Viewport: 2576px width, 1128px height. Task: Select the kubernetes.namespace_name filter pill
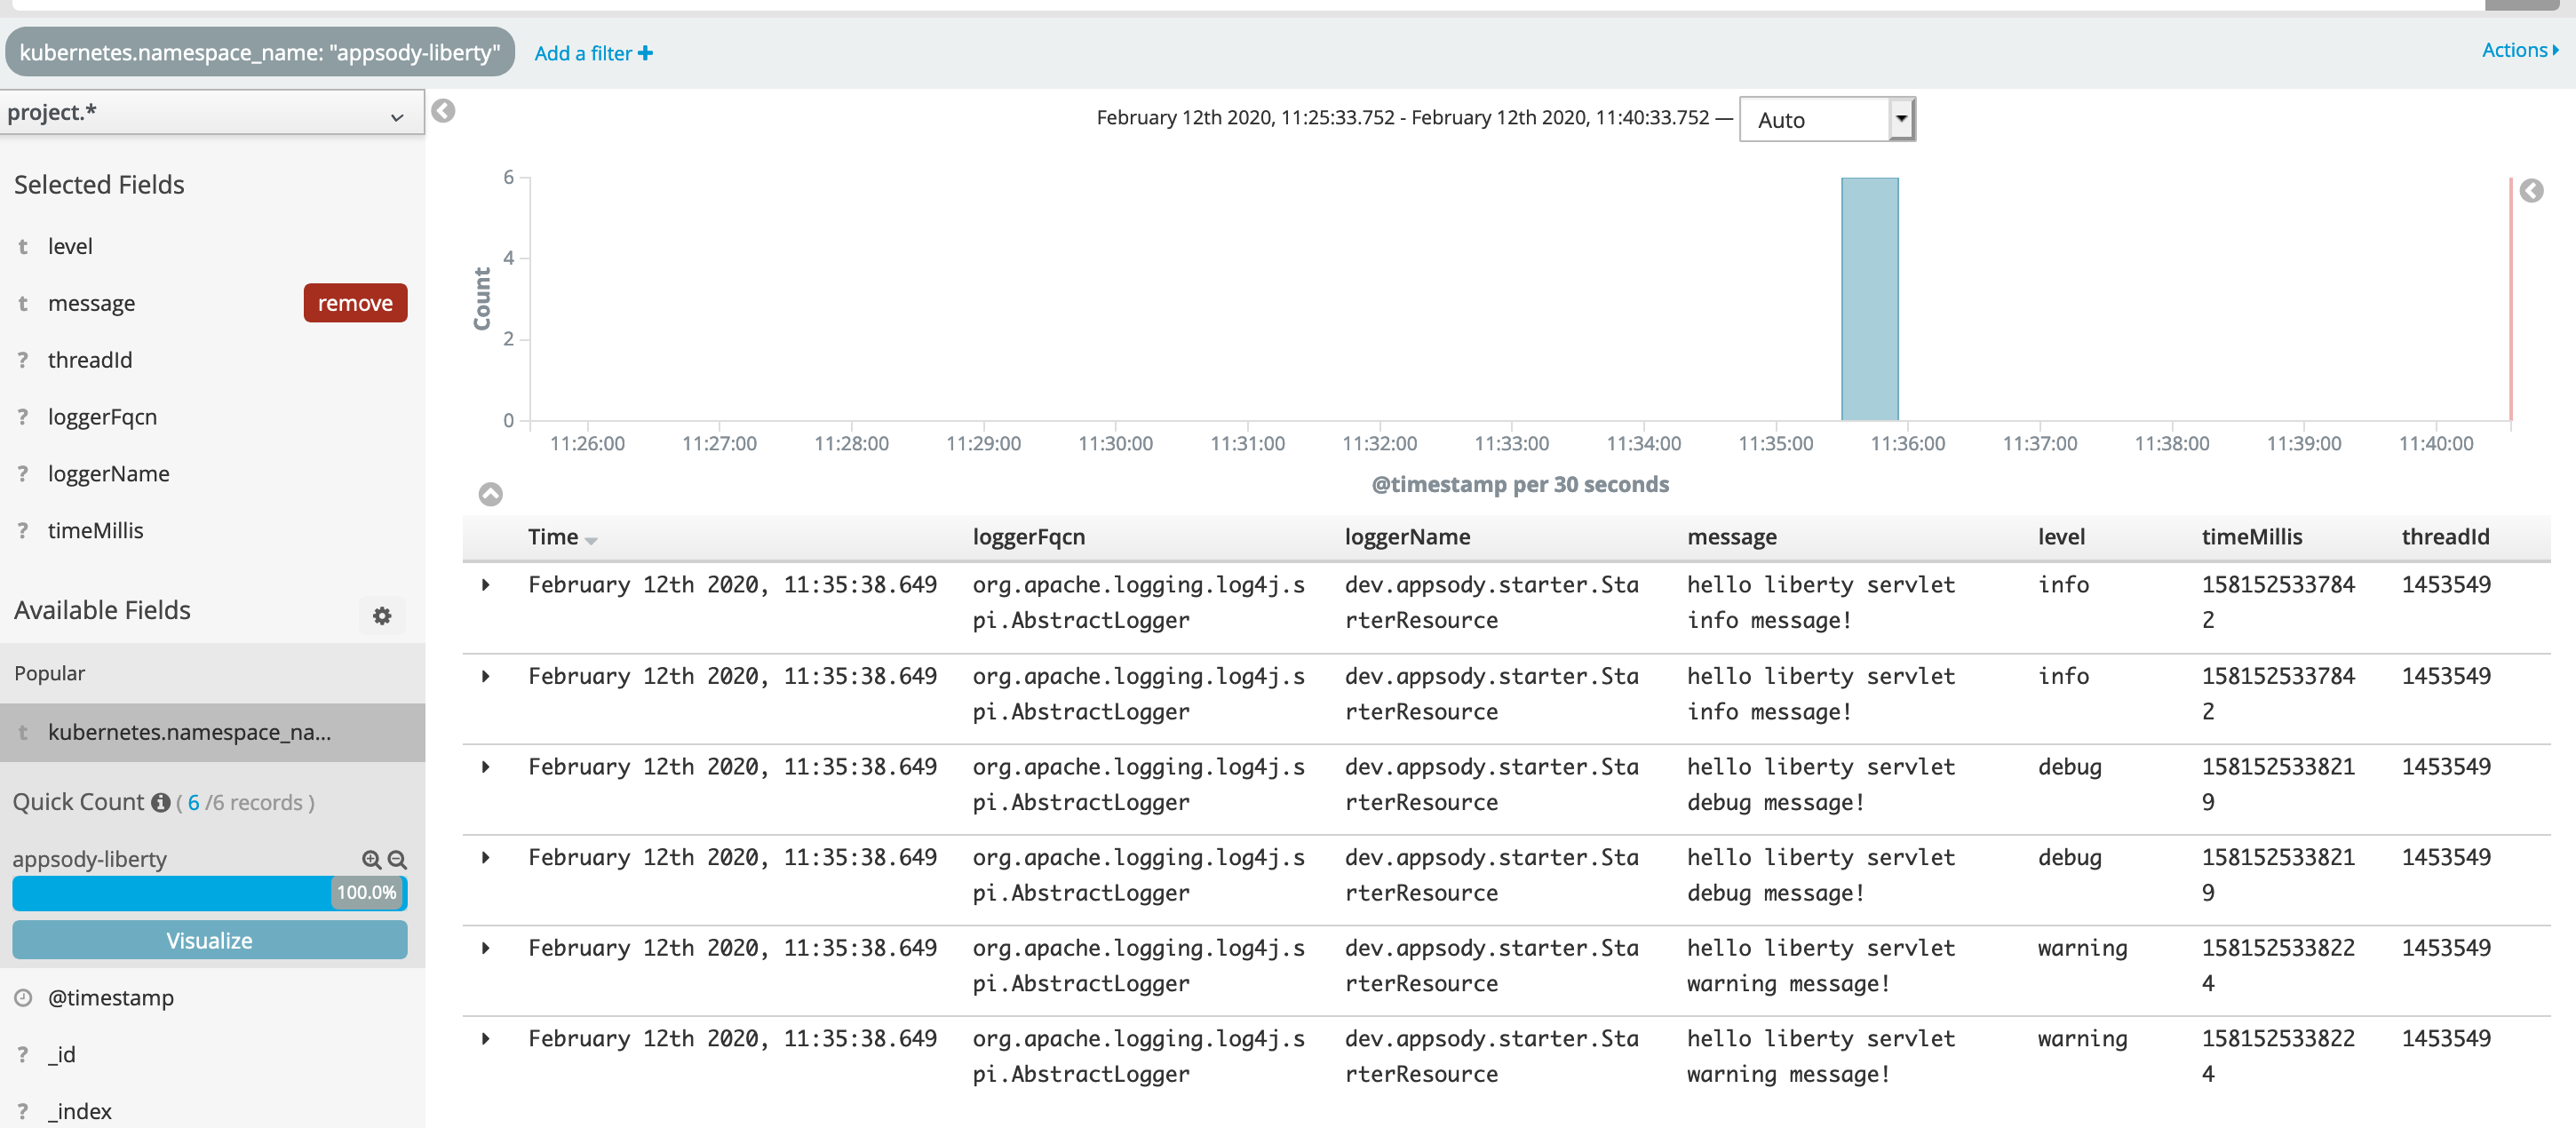[x=259, y=52]
